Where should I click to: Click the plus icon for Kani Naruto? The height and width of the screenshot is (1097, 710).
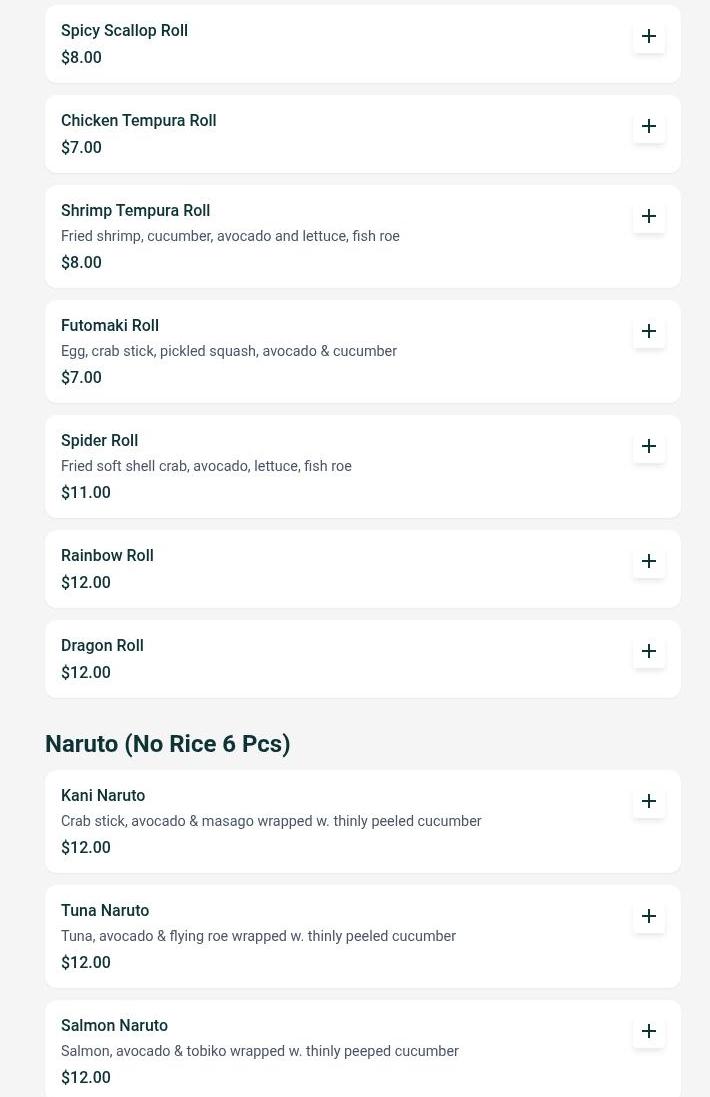648,801
